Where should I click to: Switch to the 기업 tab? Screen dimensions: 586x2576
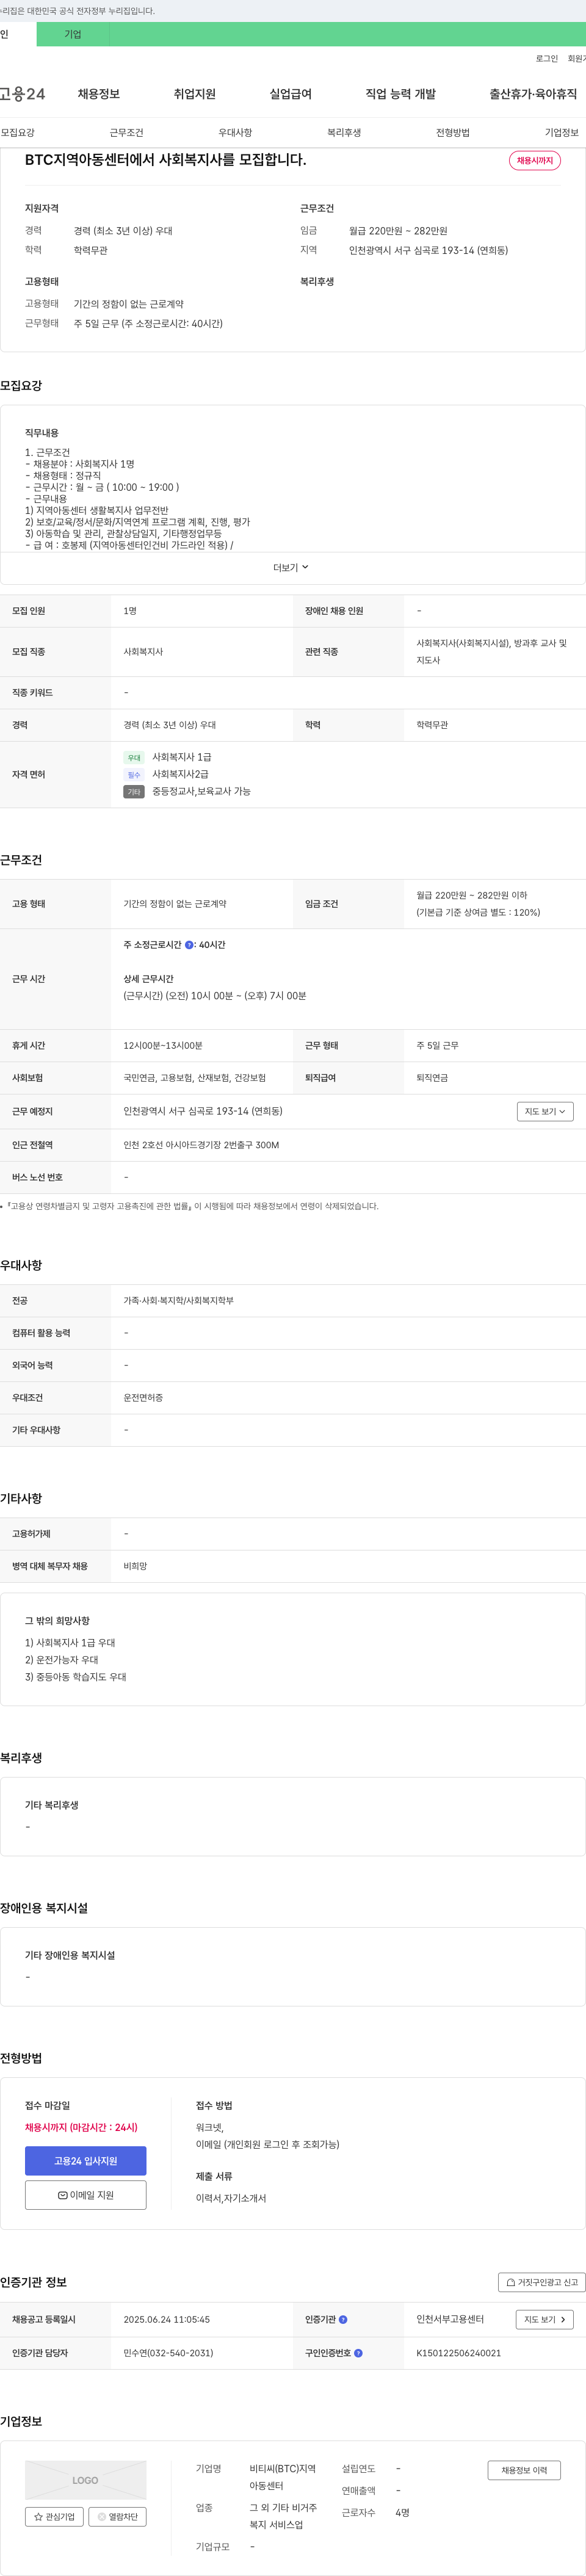point(73,34)
